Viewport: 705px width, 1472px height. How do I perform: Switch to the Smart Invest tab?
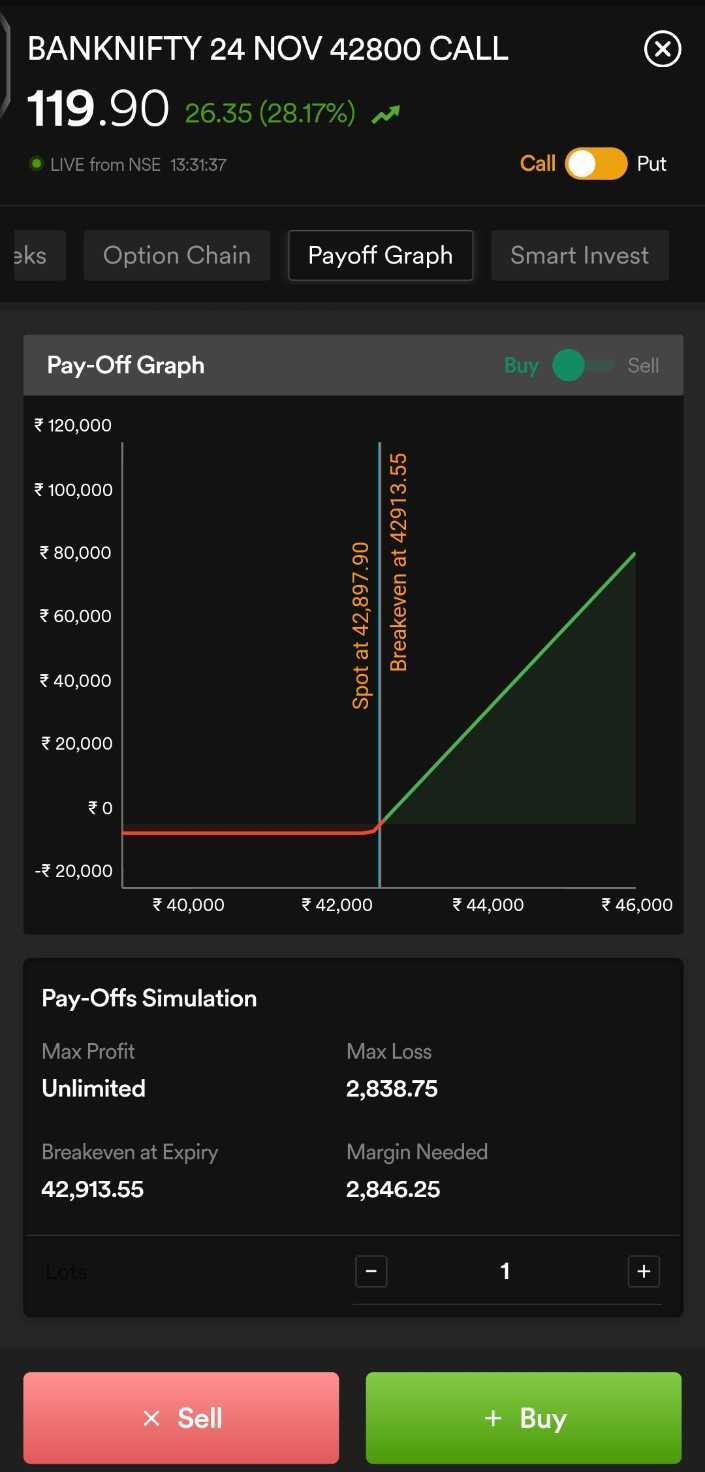[x=579, y=255]
